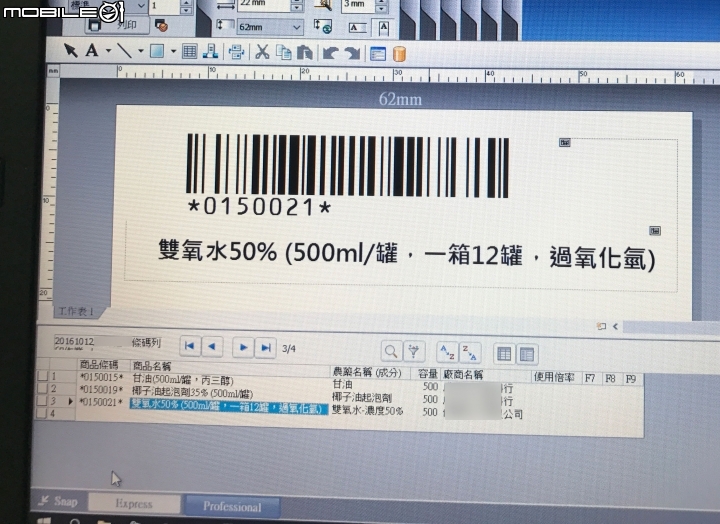The width and height of the screenshot is (720, 524).
Task: Increase the copies spinner value
Action: tap(186, 2)
